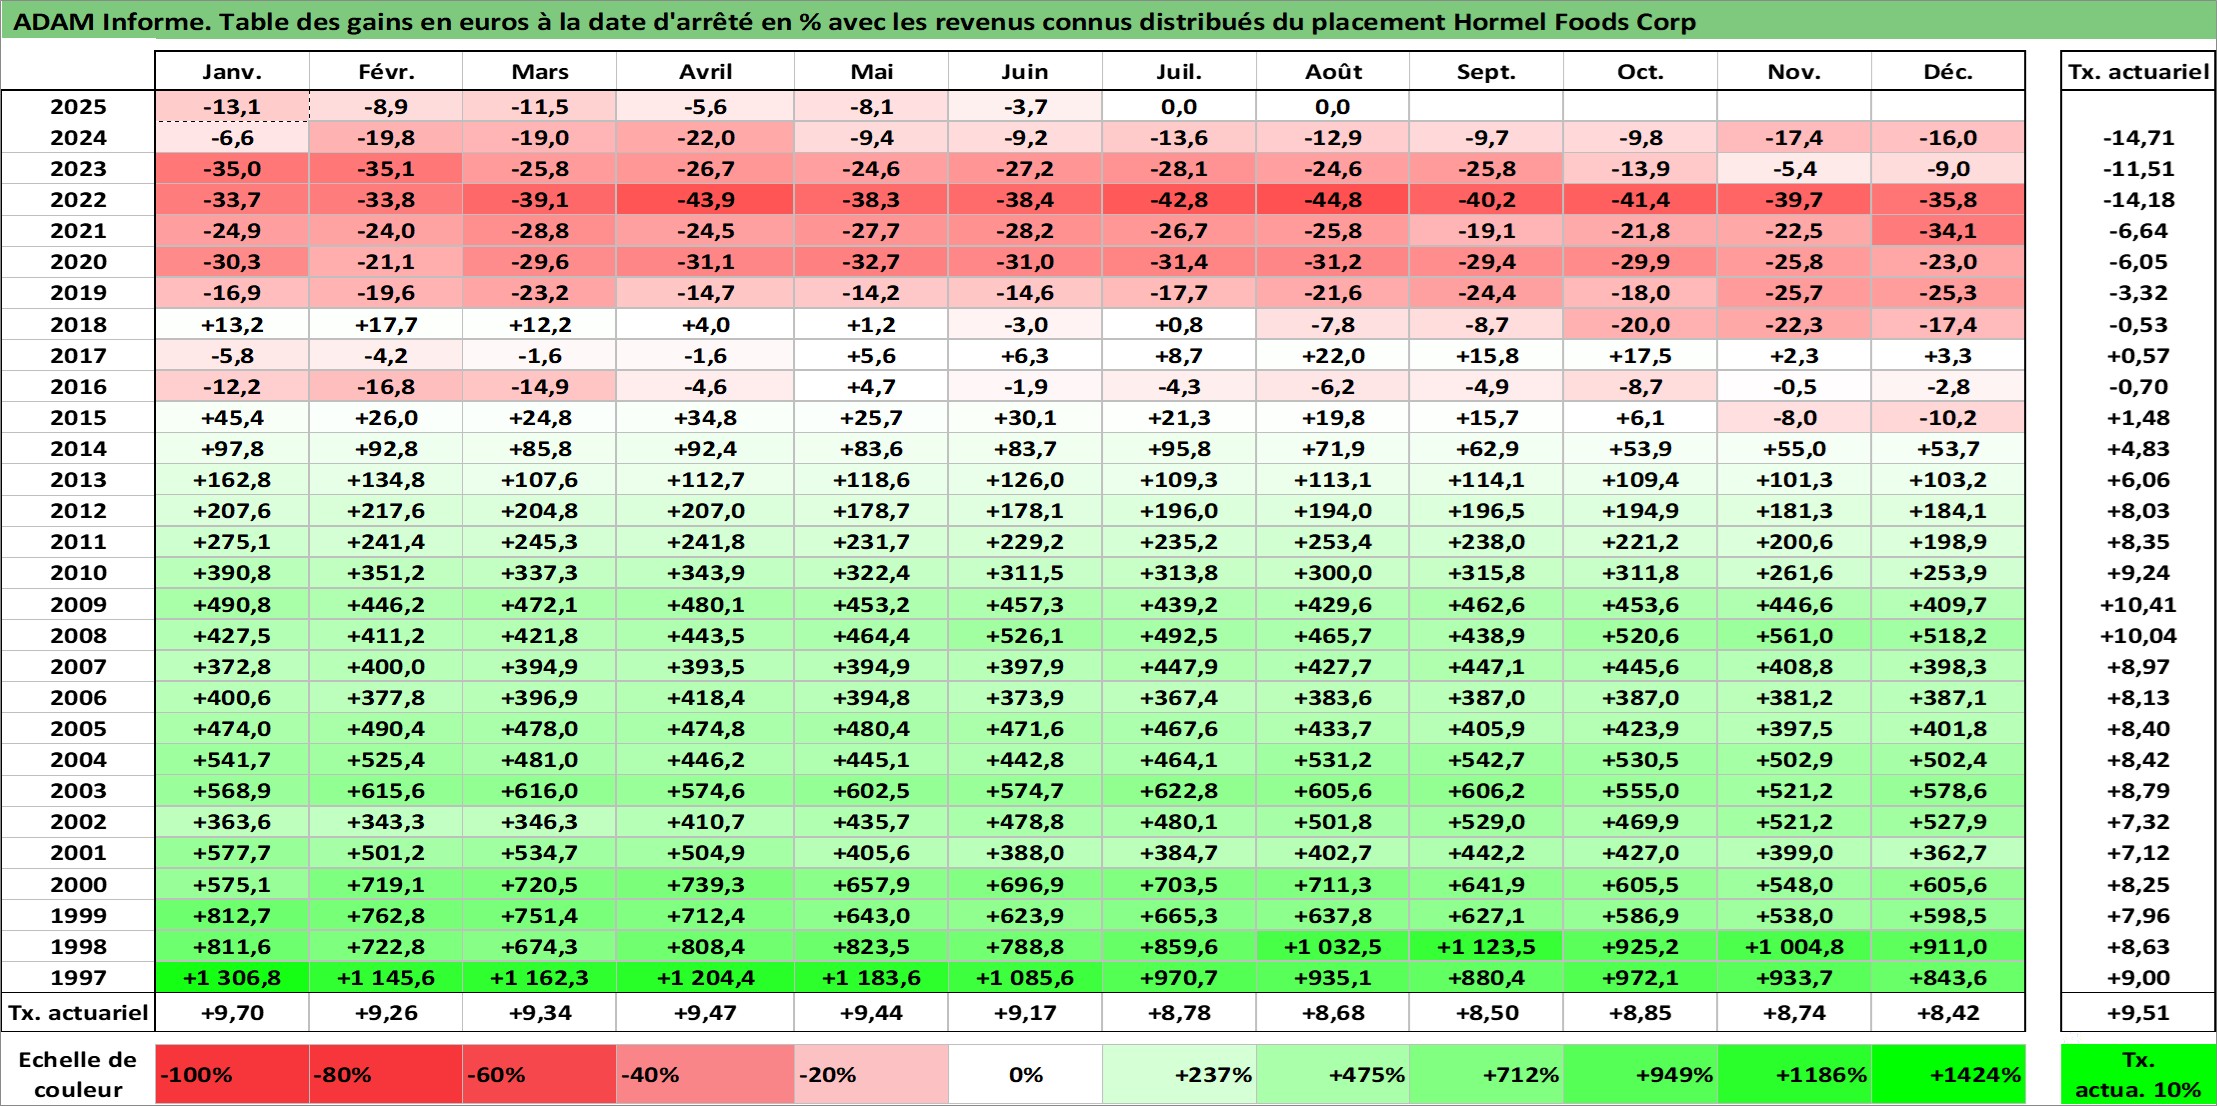The image size is (2217, 1106).
Task: Select the 2025 year row label
Action: tap(78, 107)
